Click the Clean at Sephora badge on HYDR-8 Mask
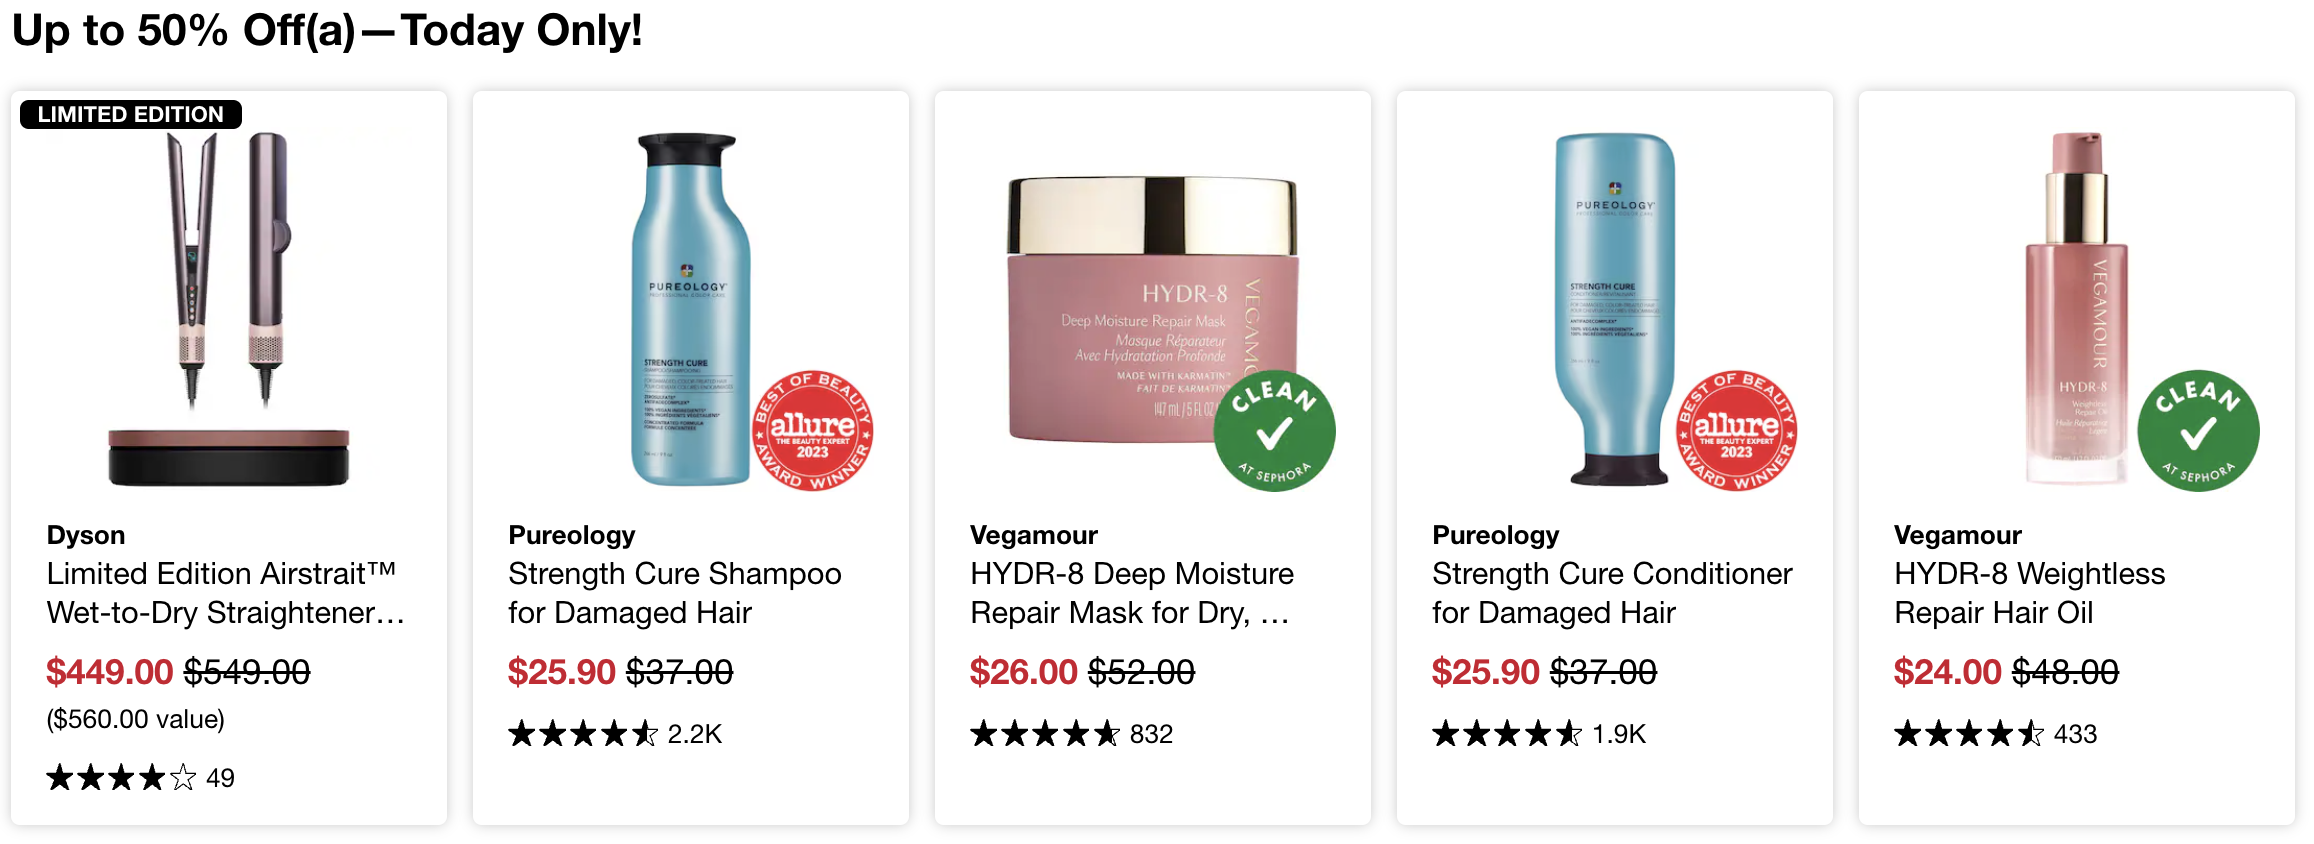Screen dimensions: 2314x844 coord(1275,431)
